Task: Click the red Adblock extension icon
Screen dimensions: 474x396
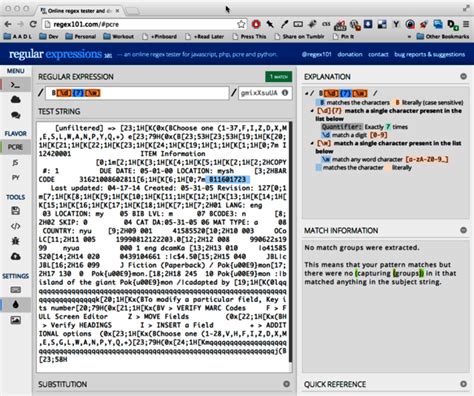Action: pos(256,24)
